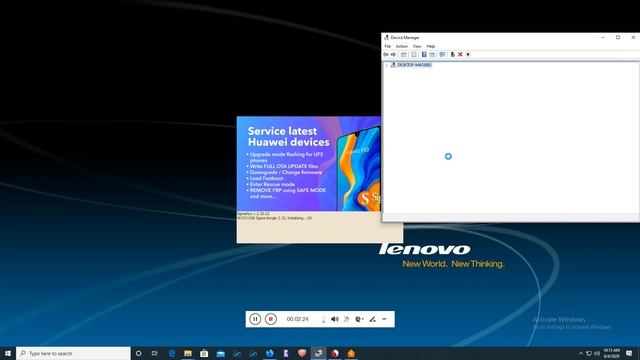
Task: Go back using Device Manager's Back arrow
Action: click(386, 54)
